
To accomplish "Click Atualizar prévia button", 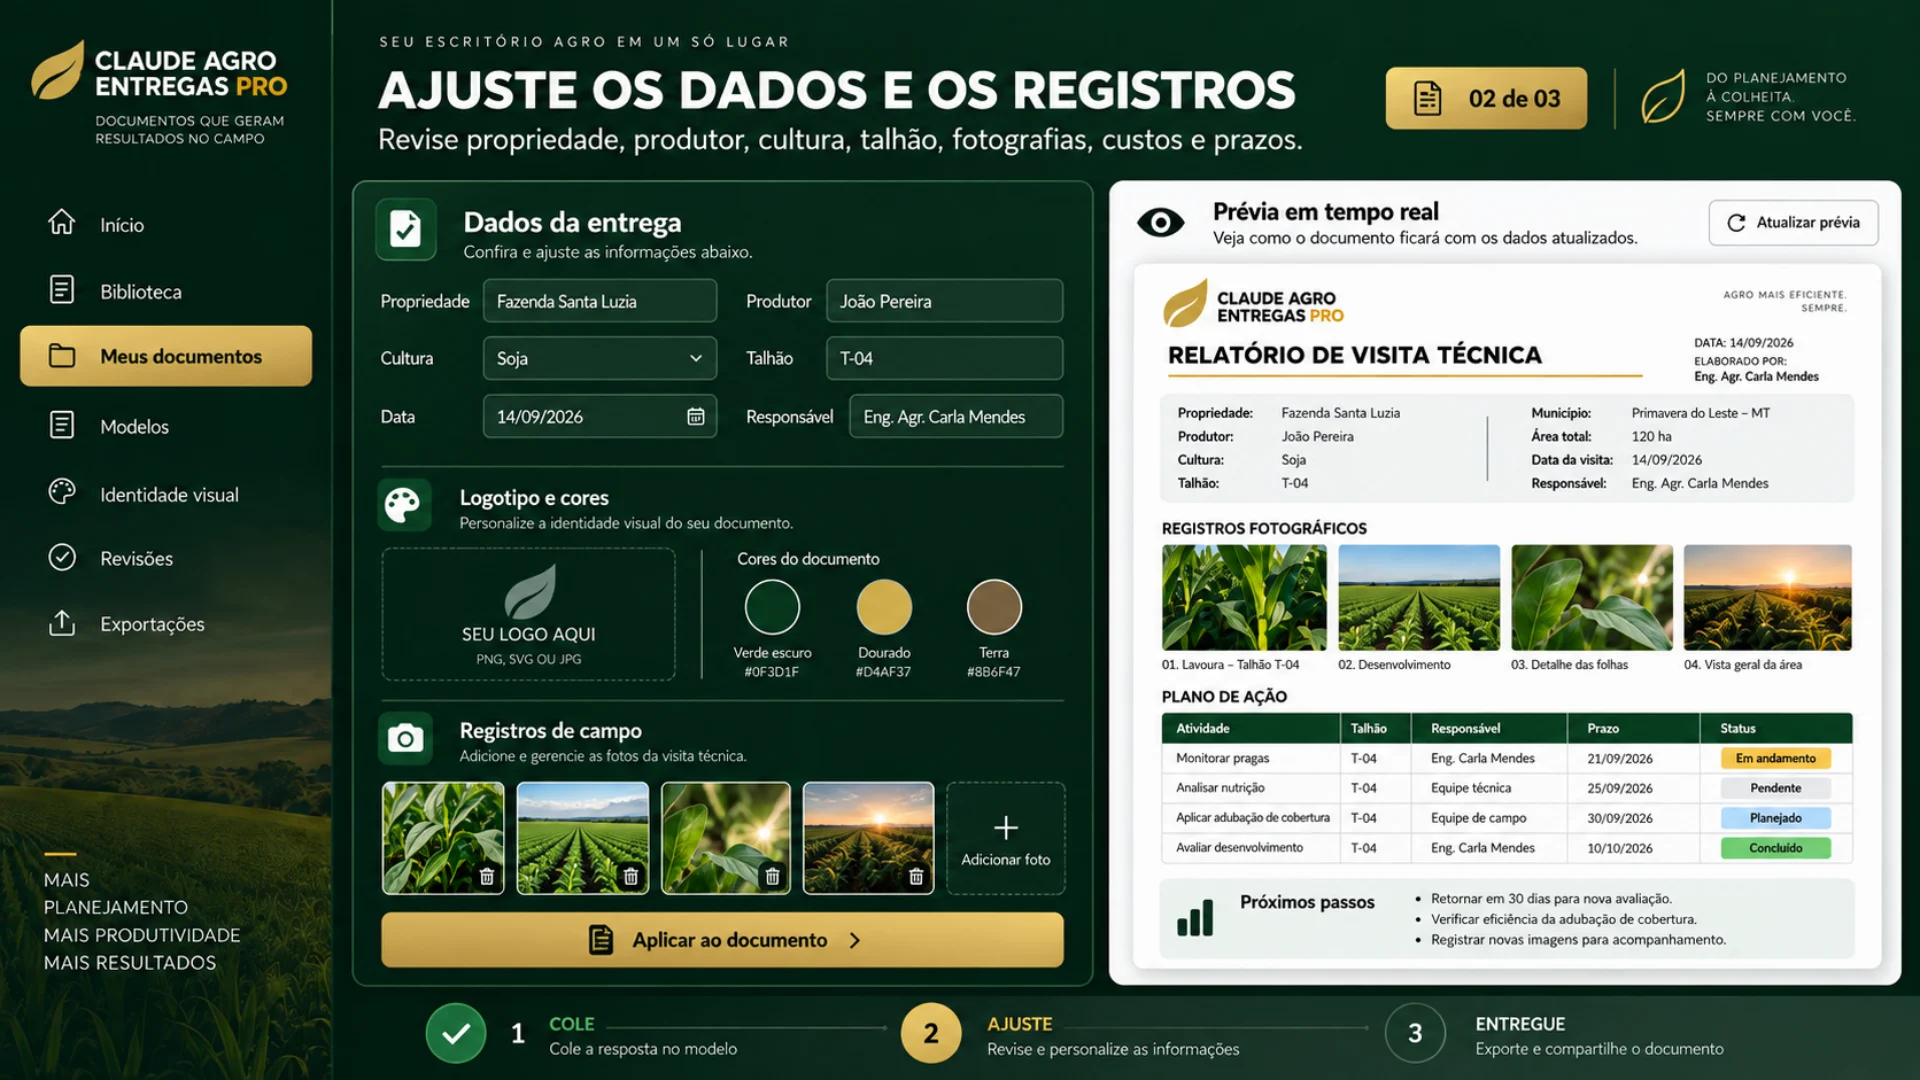I will tap(1793, 222).
